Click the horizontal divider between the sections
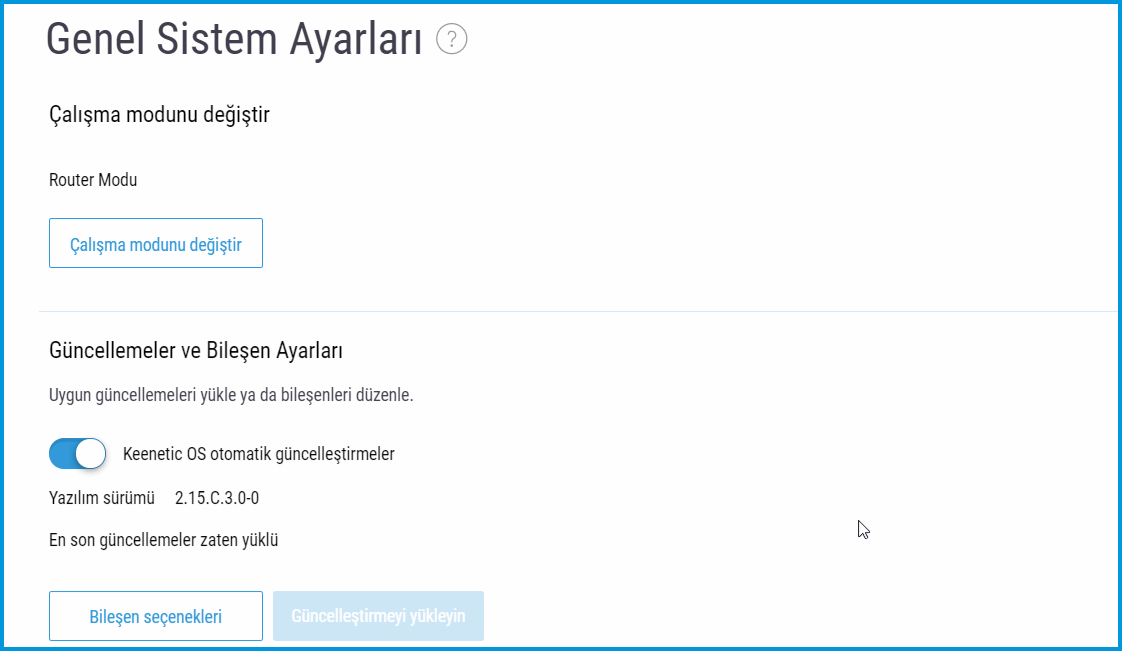 tap(578, 311)
